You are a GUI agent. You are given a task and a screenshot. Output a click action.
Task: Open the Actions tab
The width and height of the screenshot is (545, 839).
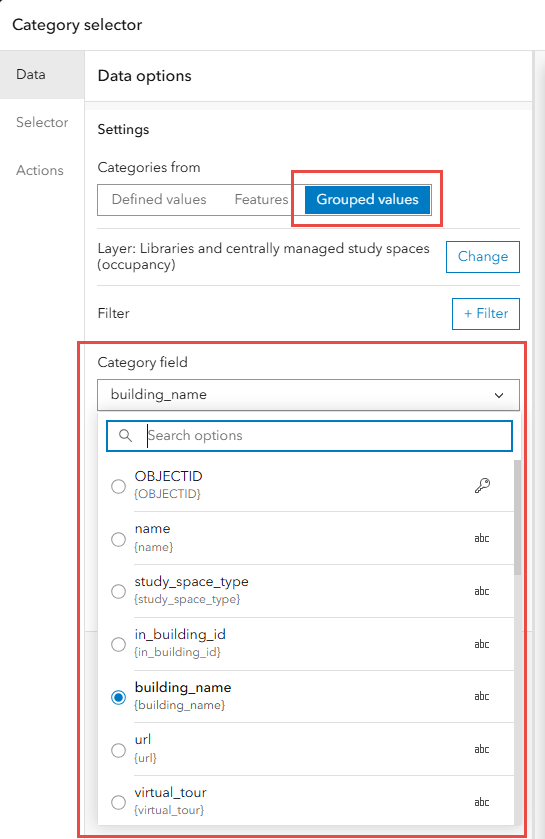coord(40,170)
